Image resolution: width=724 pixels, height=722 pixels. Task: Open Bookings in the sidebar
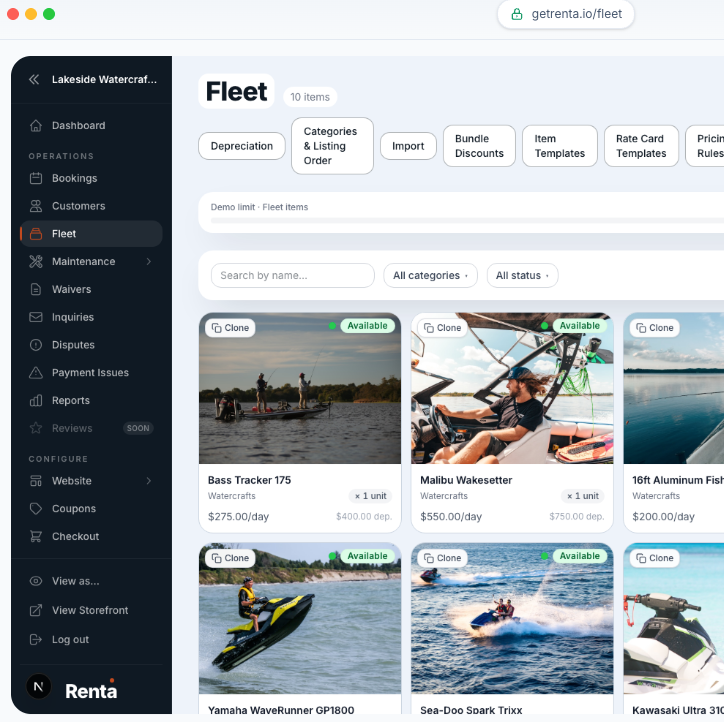91,178
